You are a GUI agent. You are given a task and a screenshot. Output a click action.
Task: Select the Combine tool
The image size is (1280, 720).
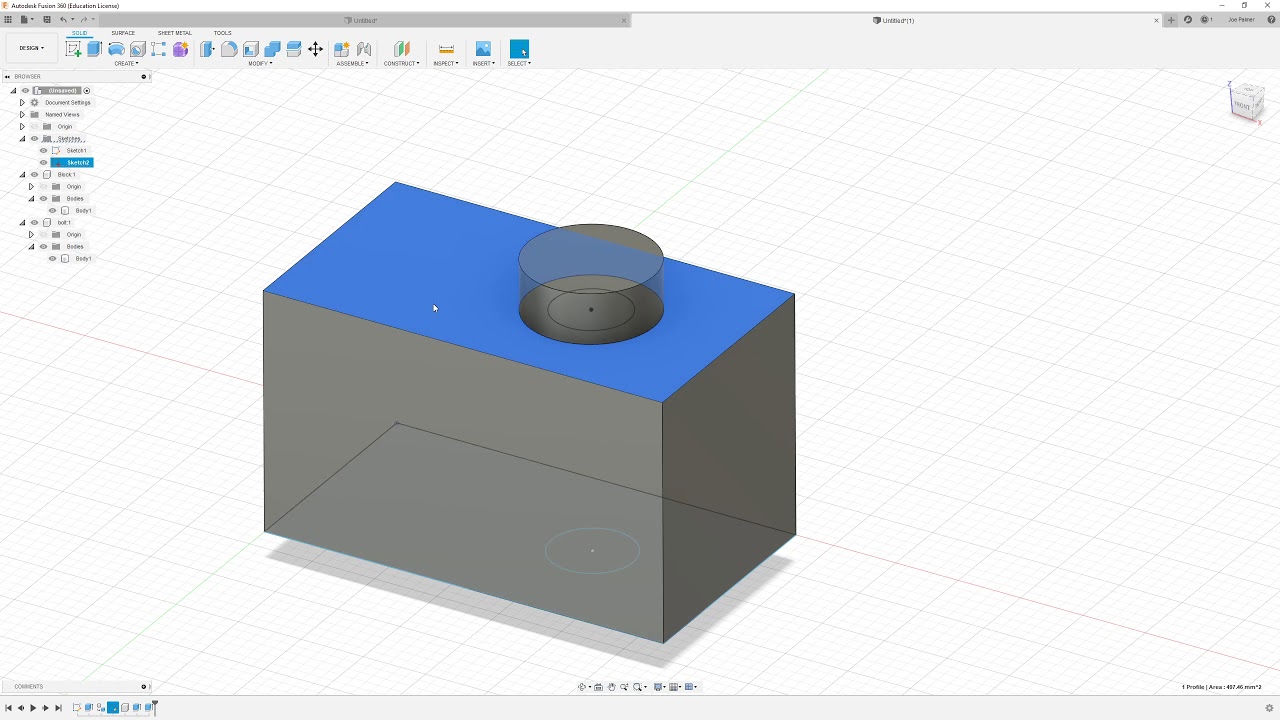coord(272,49)
